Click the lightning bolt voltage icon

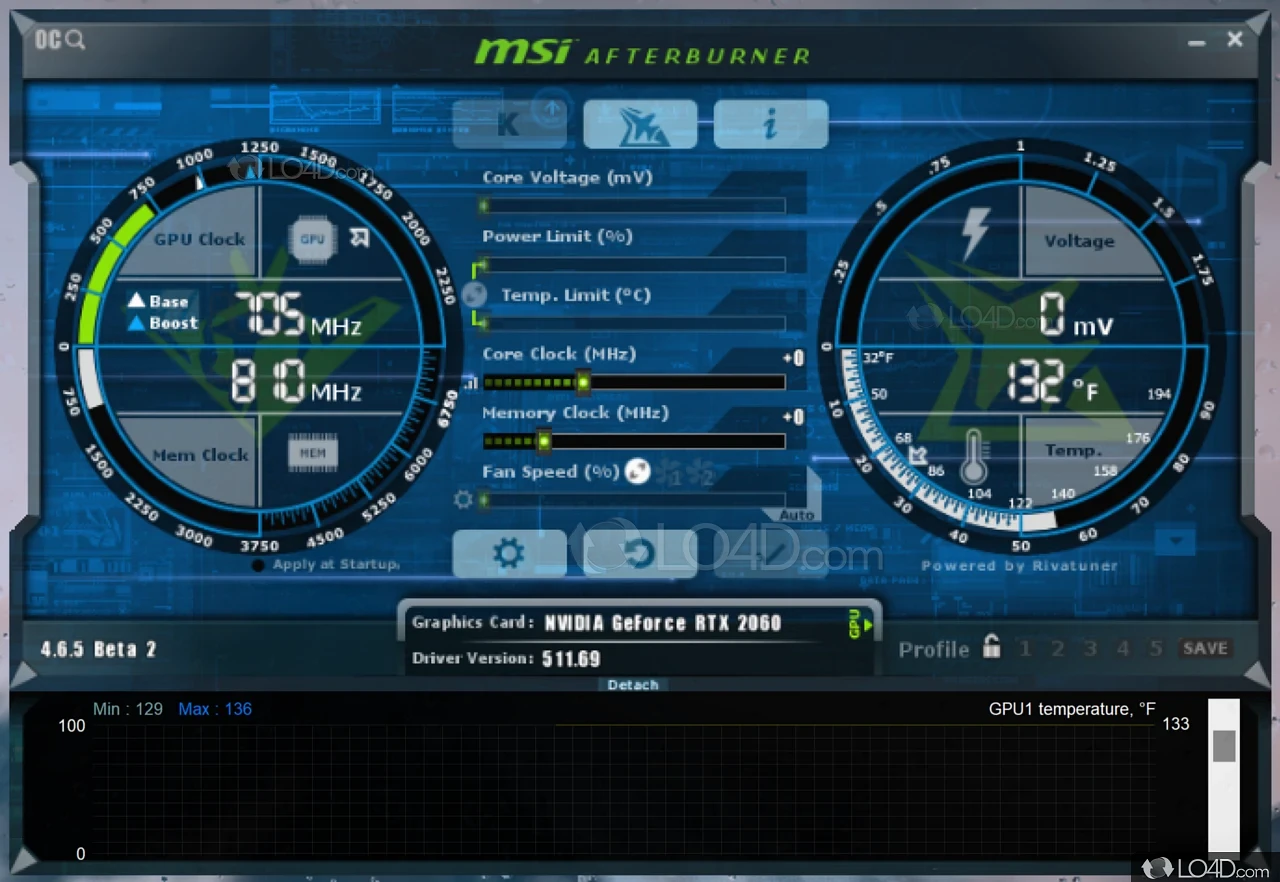point(974,233)
